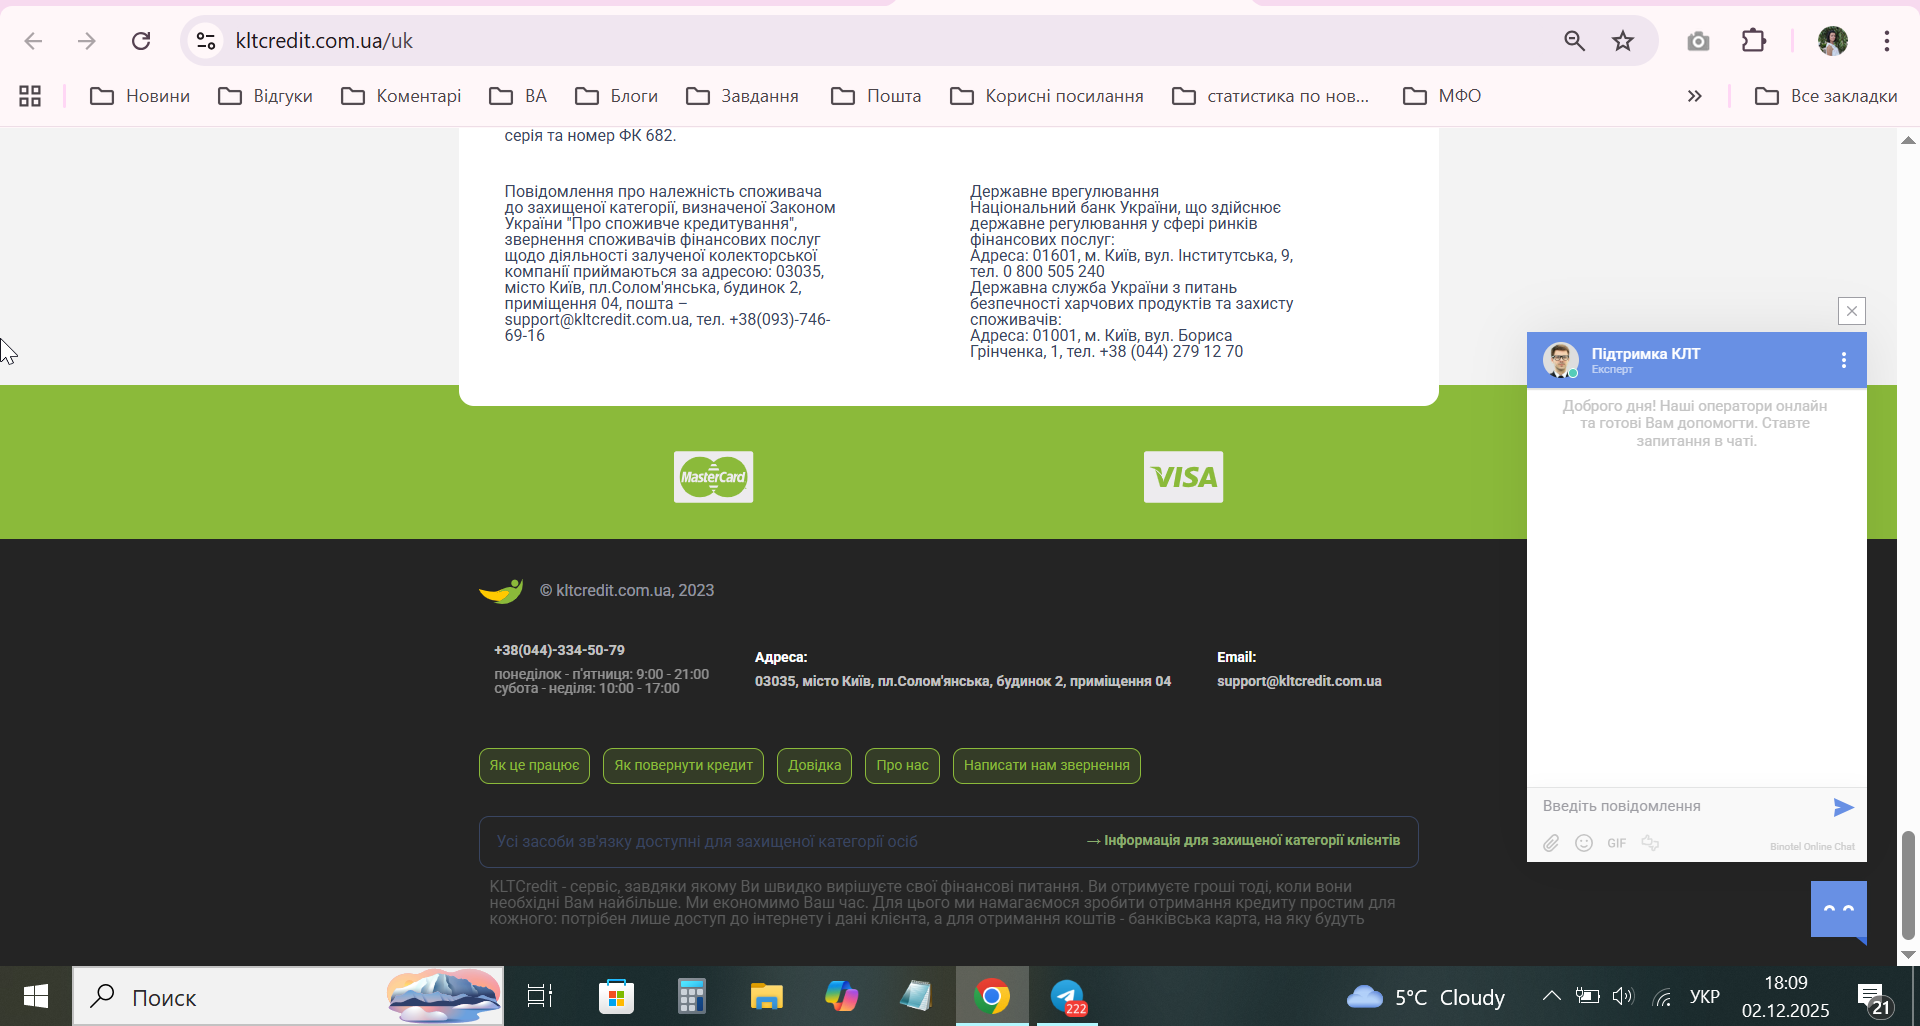Open the Chrome profile avatar

coord(1832,41)
